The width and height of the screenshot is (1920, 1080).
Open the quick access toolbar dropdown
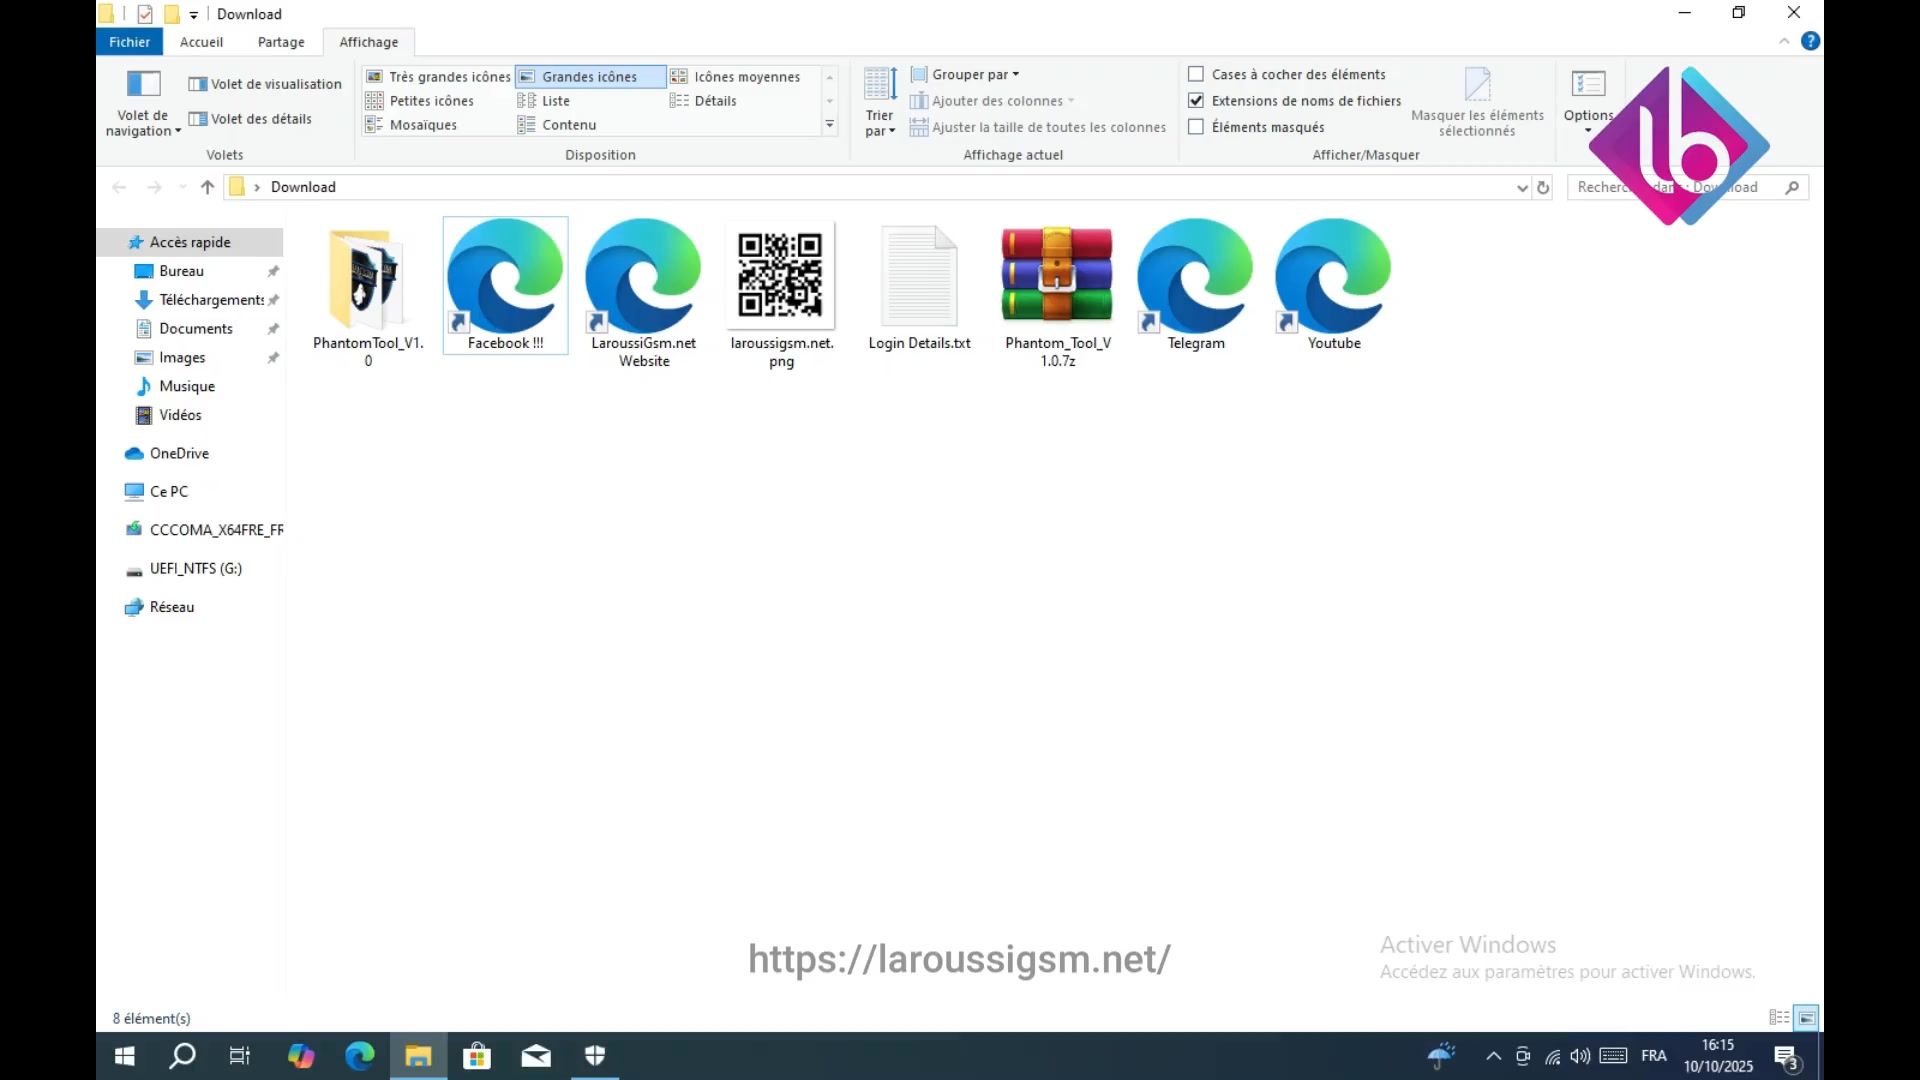coord(194,15)
